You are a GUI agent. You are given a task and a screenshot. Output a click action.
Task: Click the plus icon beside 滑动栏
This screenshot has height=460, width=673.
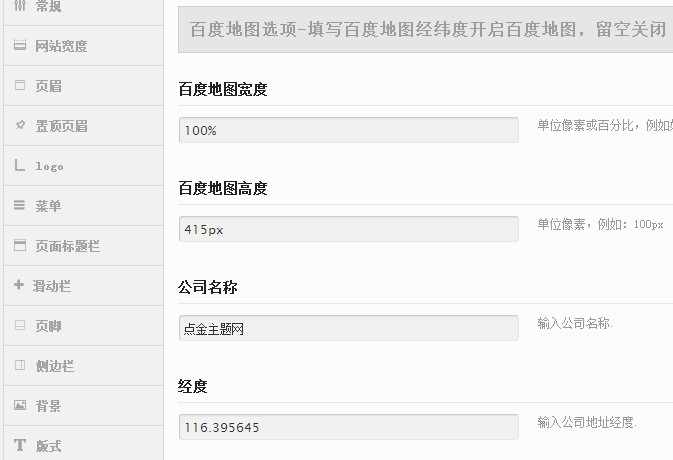[x=19, y=284]
